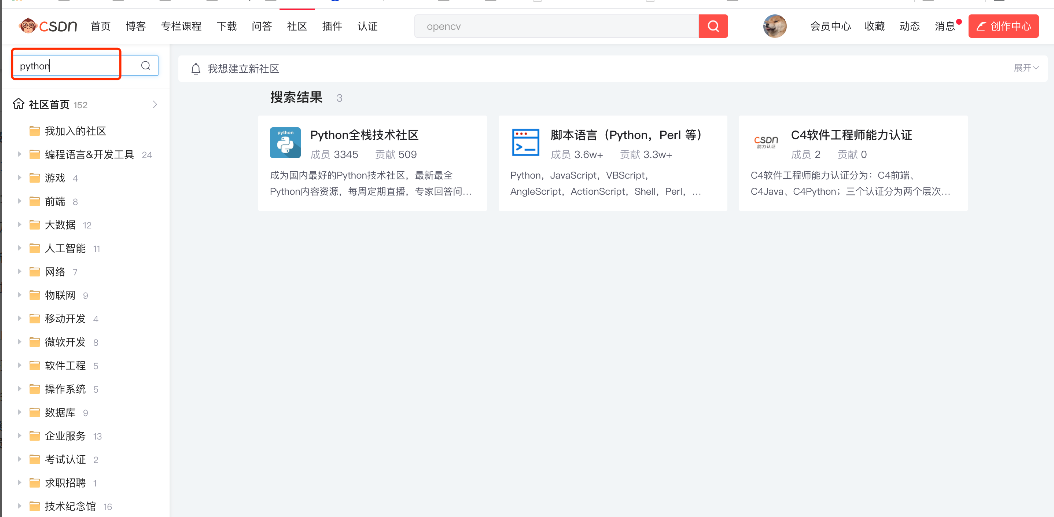Expand the 游戏 category arrow
This screenshot has width=1054, height=517.
pos(19,178)
